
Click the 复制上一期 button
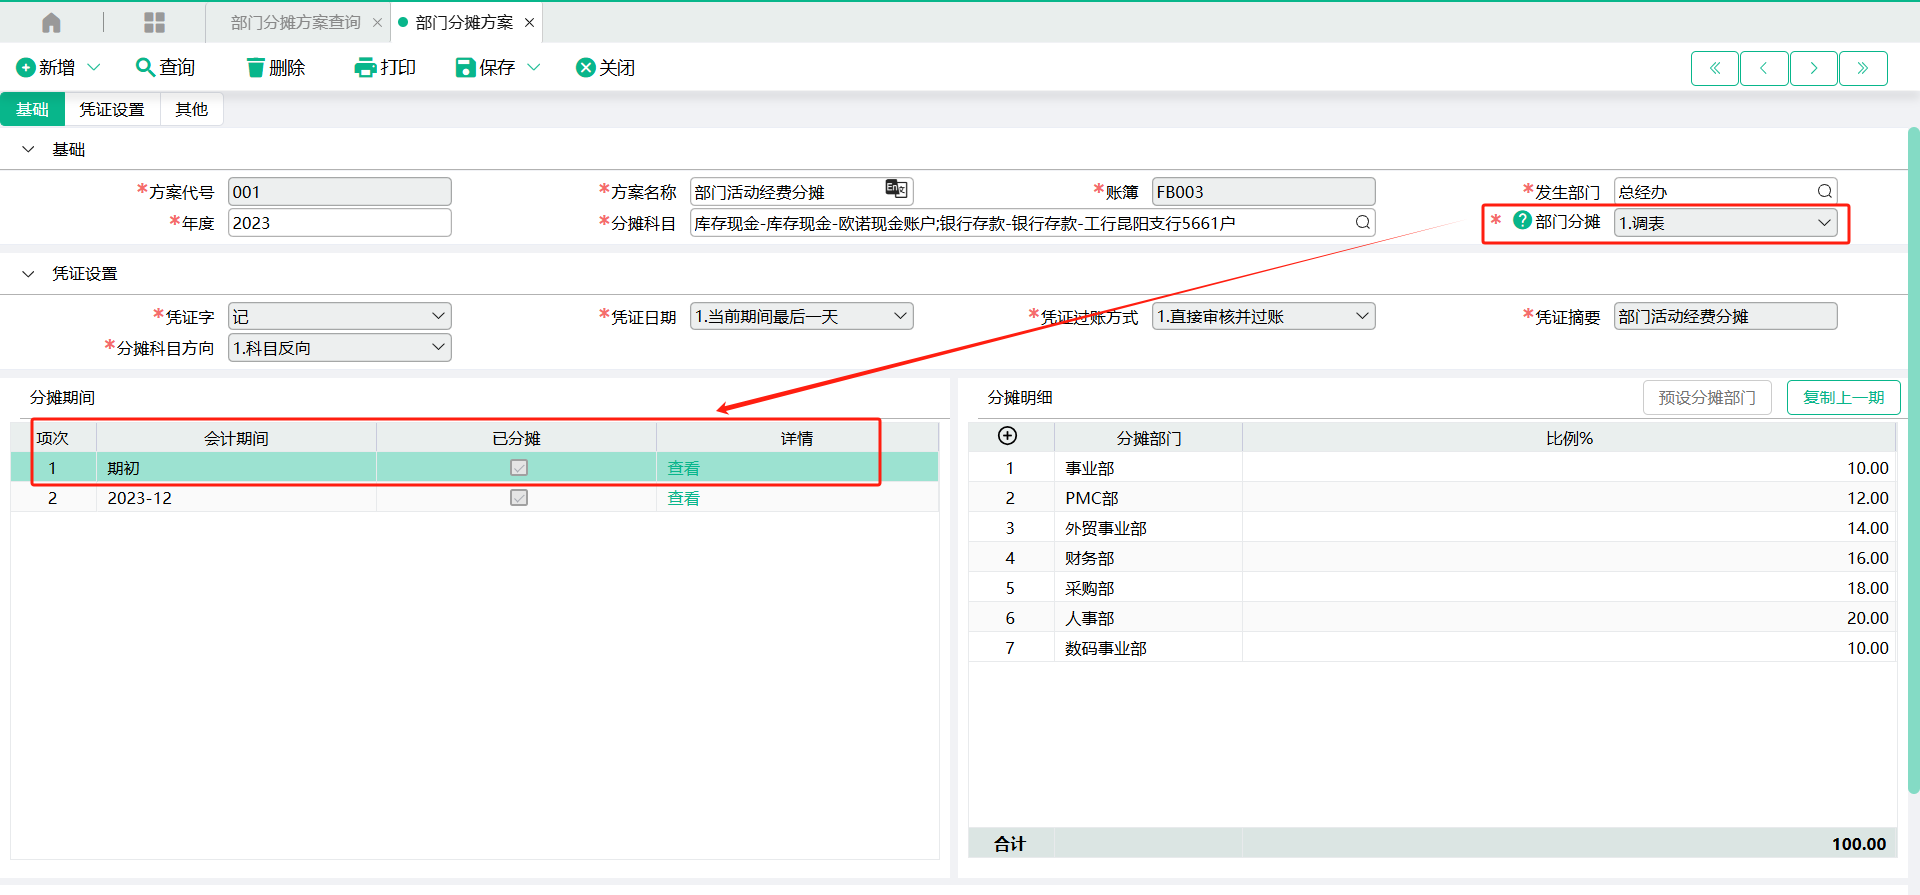(x=1843, y=397)
